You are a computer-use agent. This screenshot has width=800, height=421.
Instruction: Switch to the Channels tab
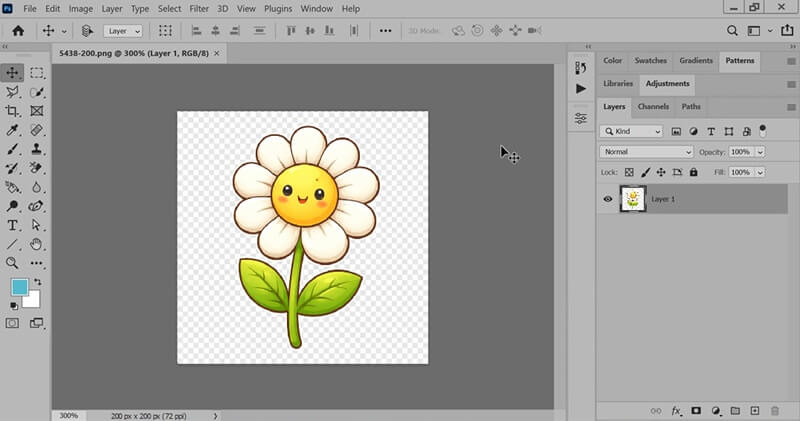click(653, 107)
